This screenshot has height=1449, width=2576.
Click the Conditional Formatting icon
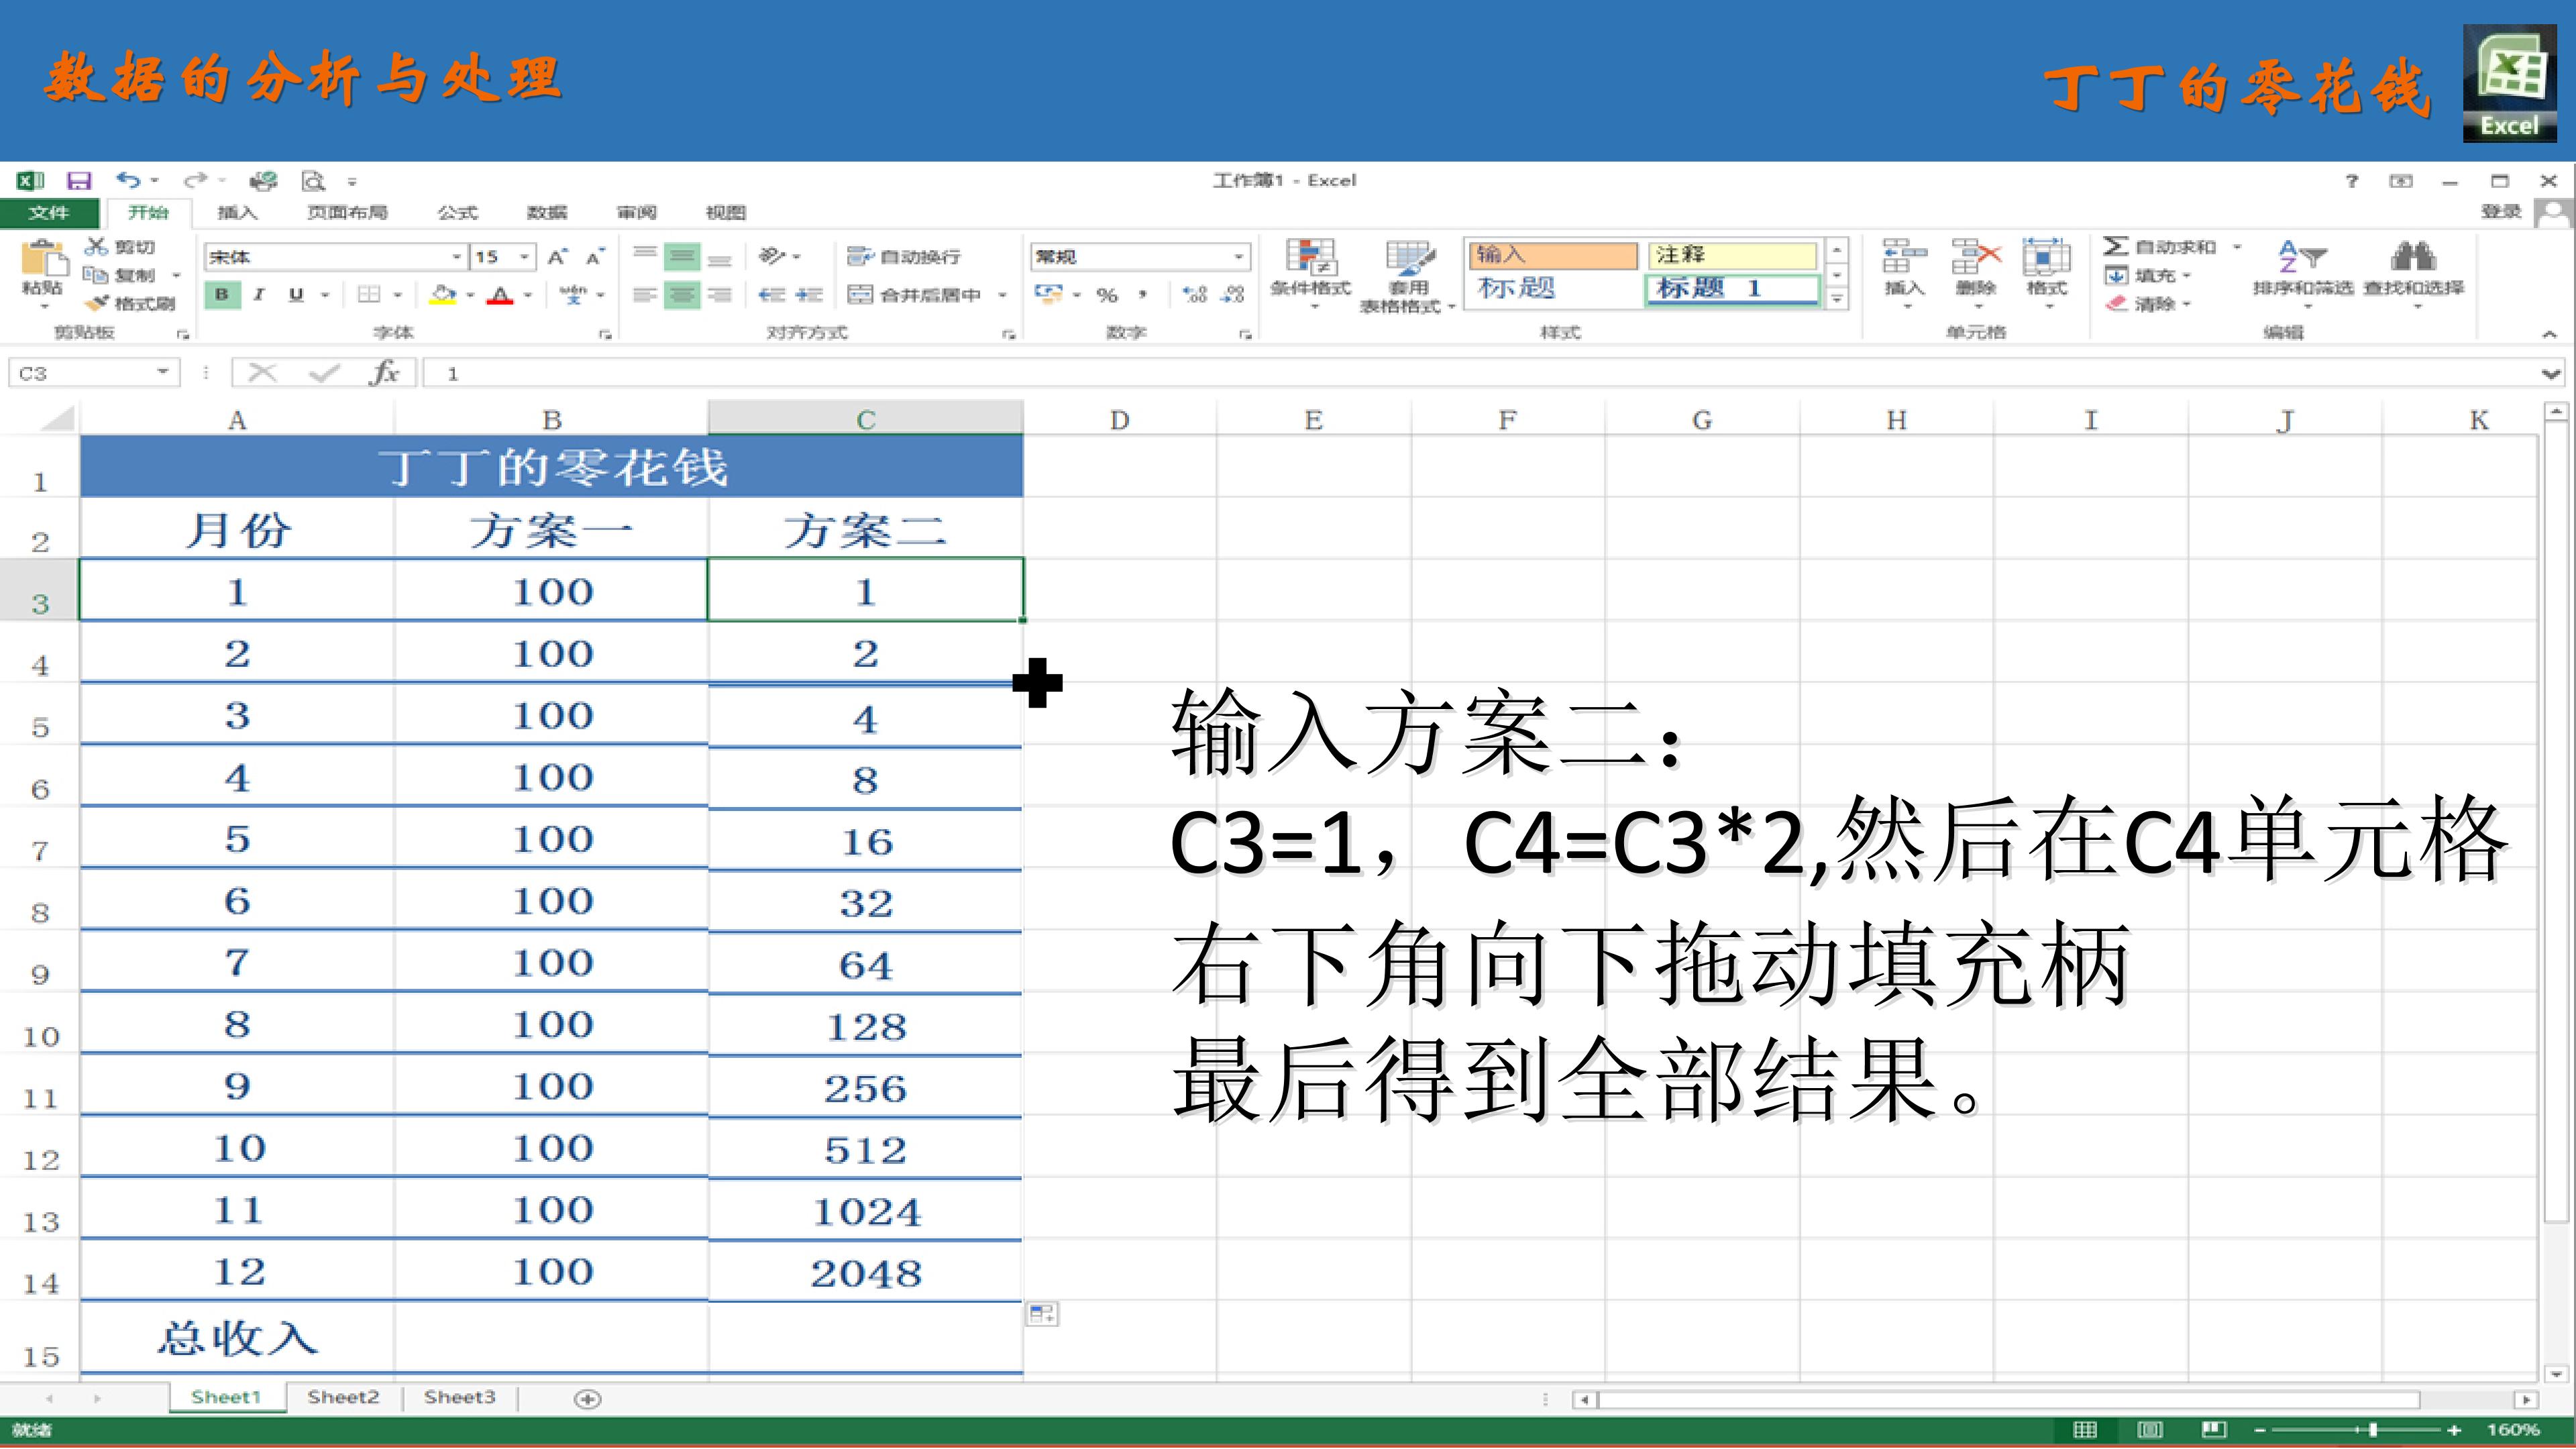click(1310, 259)
